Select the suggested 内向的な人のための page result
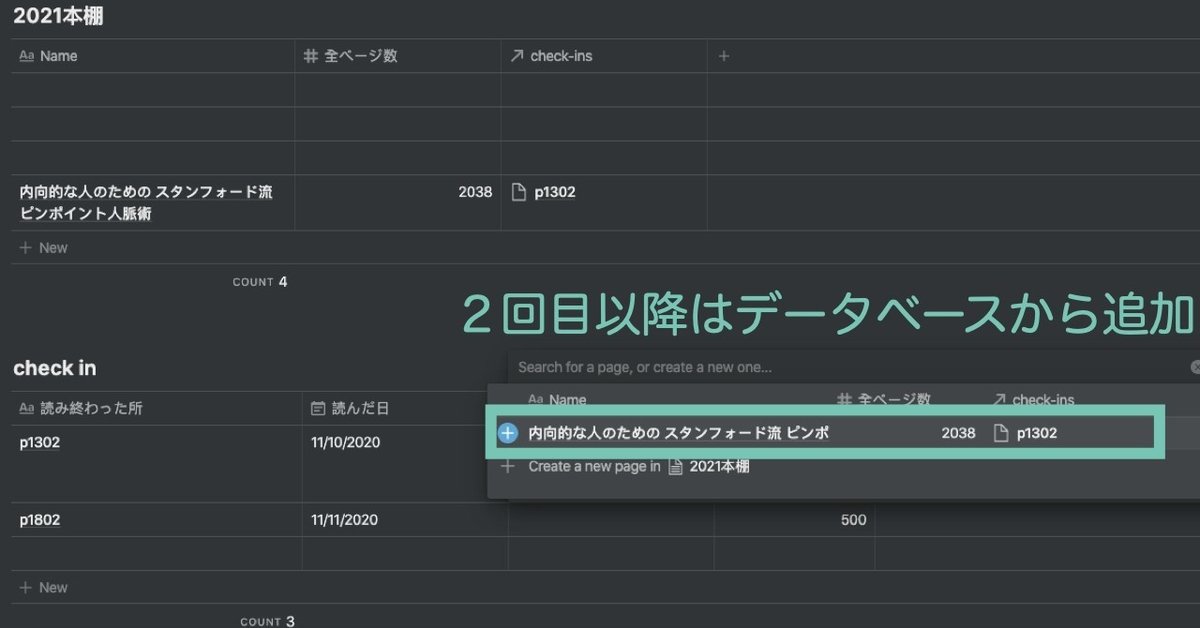 click(x=700, y=432)
